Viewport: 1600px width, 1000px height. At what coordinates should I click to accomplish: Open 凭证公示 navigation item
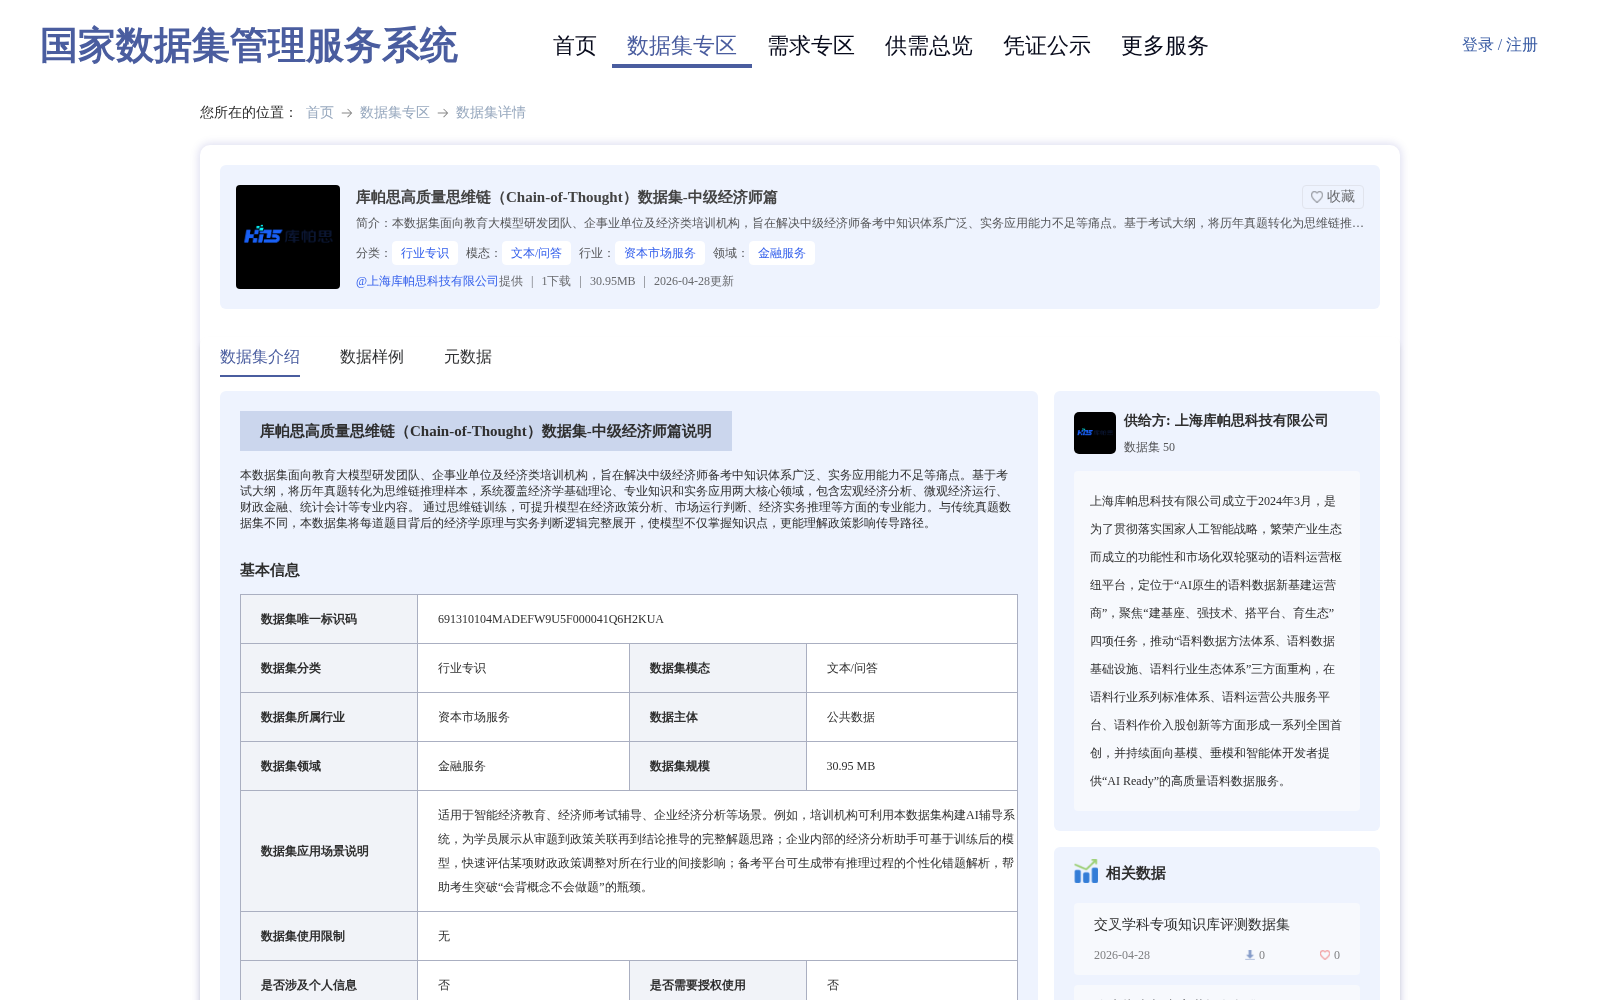[x=1047, y=46]
